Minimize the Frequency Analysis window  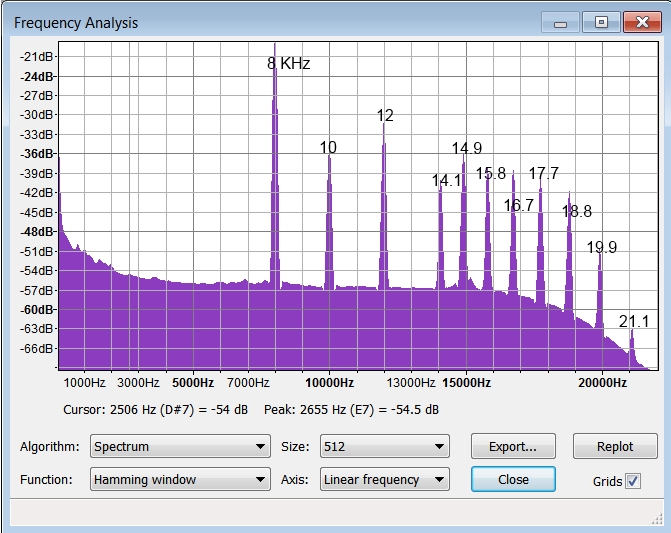click(x=562, y=22)
